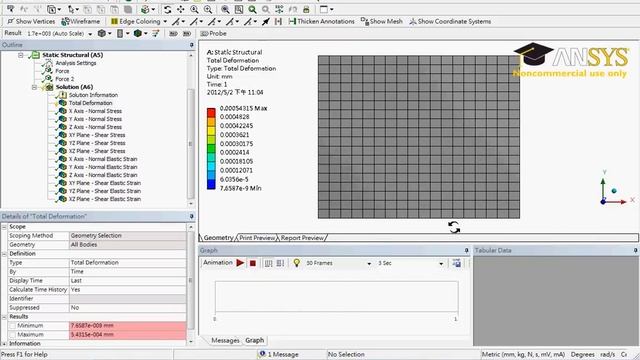Viewport: 640px width, 360px height.
Task: Click the red maximum legend color band
Action: coord(211,112)
